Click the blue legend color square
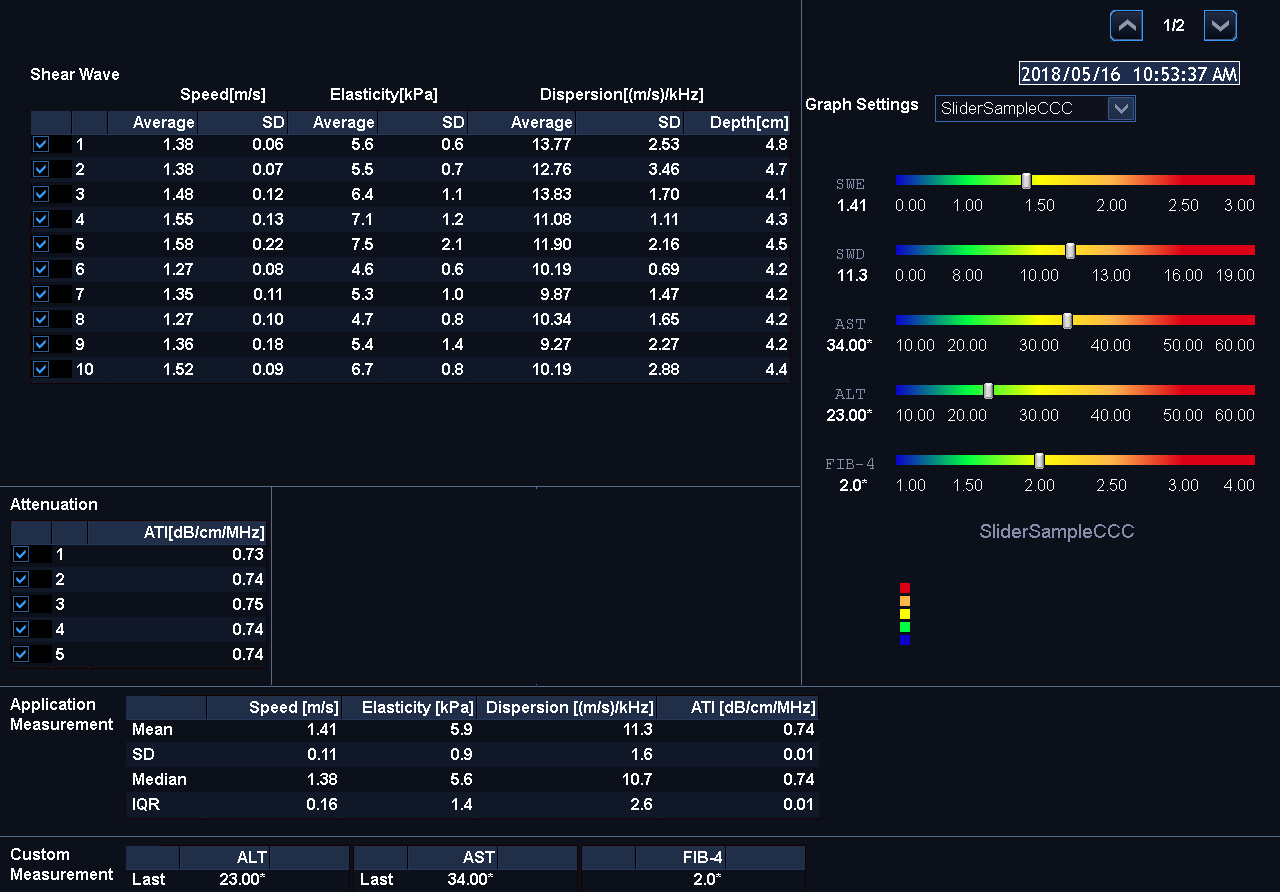The image size is (1280, 892). click(x=904, y=640)
